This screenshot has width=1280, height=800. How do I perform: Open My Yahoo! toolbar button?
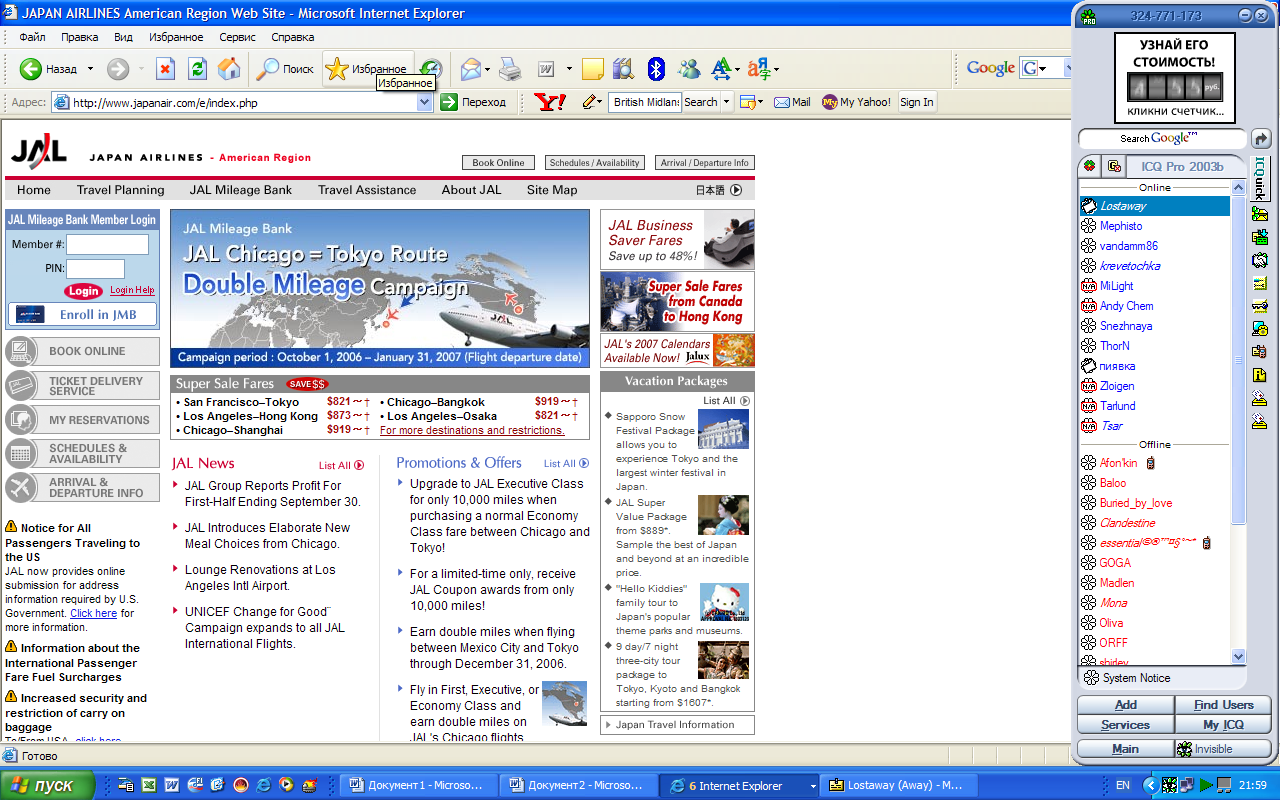856,102
